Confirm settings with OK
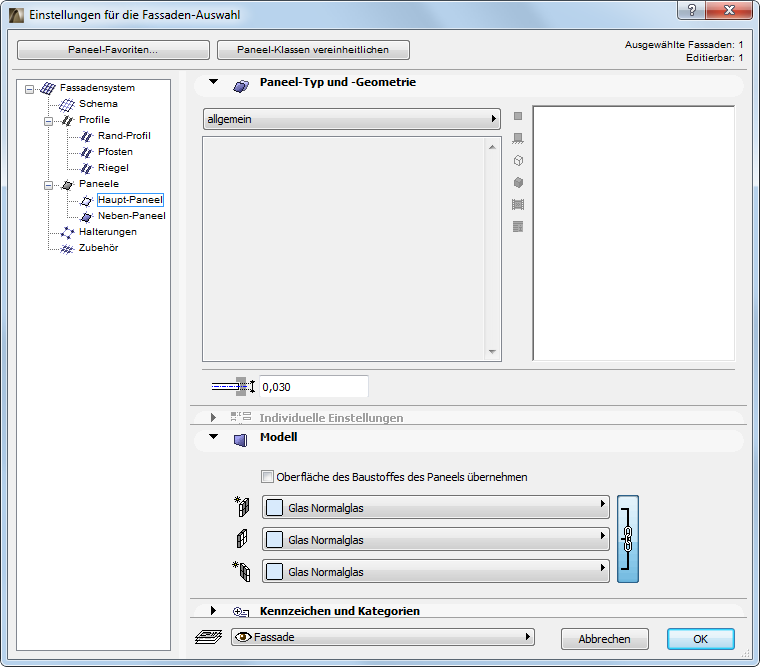760x667 pixels. (700, 639)
